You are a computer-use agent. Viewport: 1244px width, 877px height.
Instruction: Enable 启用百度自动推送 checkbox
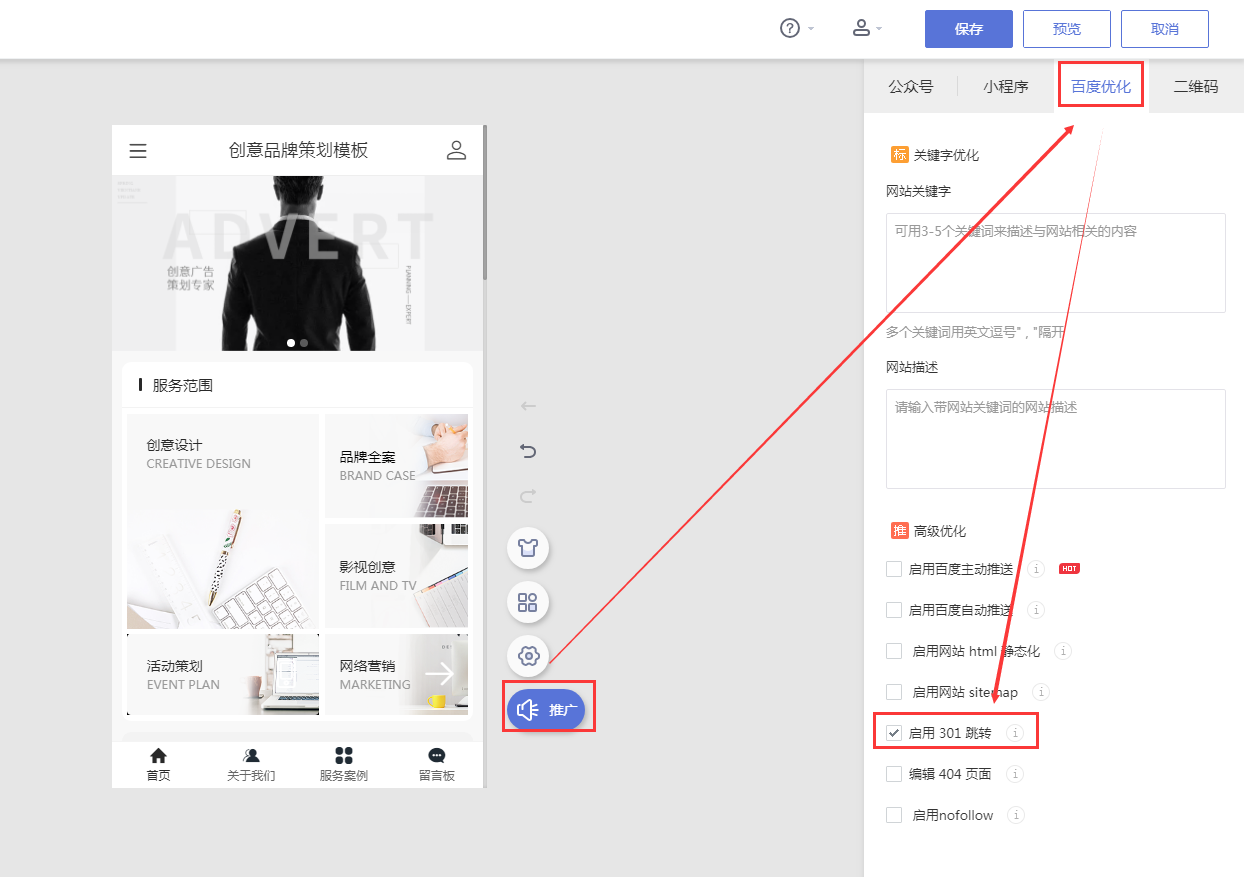coord(894,610)
